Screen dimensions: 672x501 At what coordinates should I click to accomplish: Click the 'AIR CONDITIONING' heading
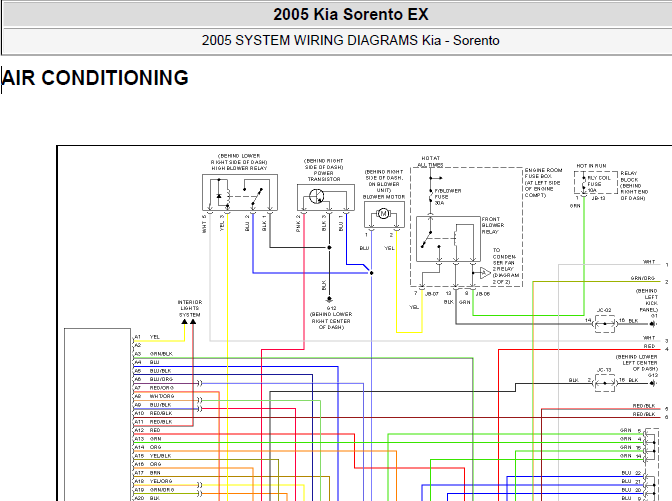pos(95,78)
